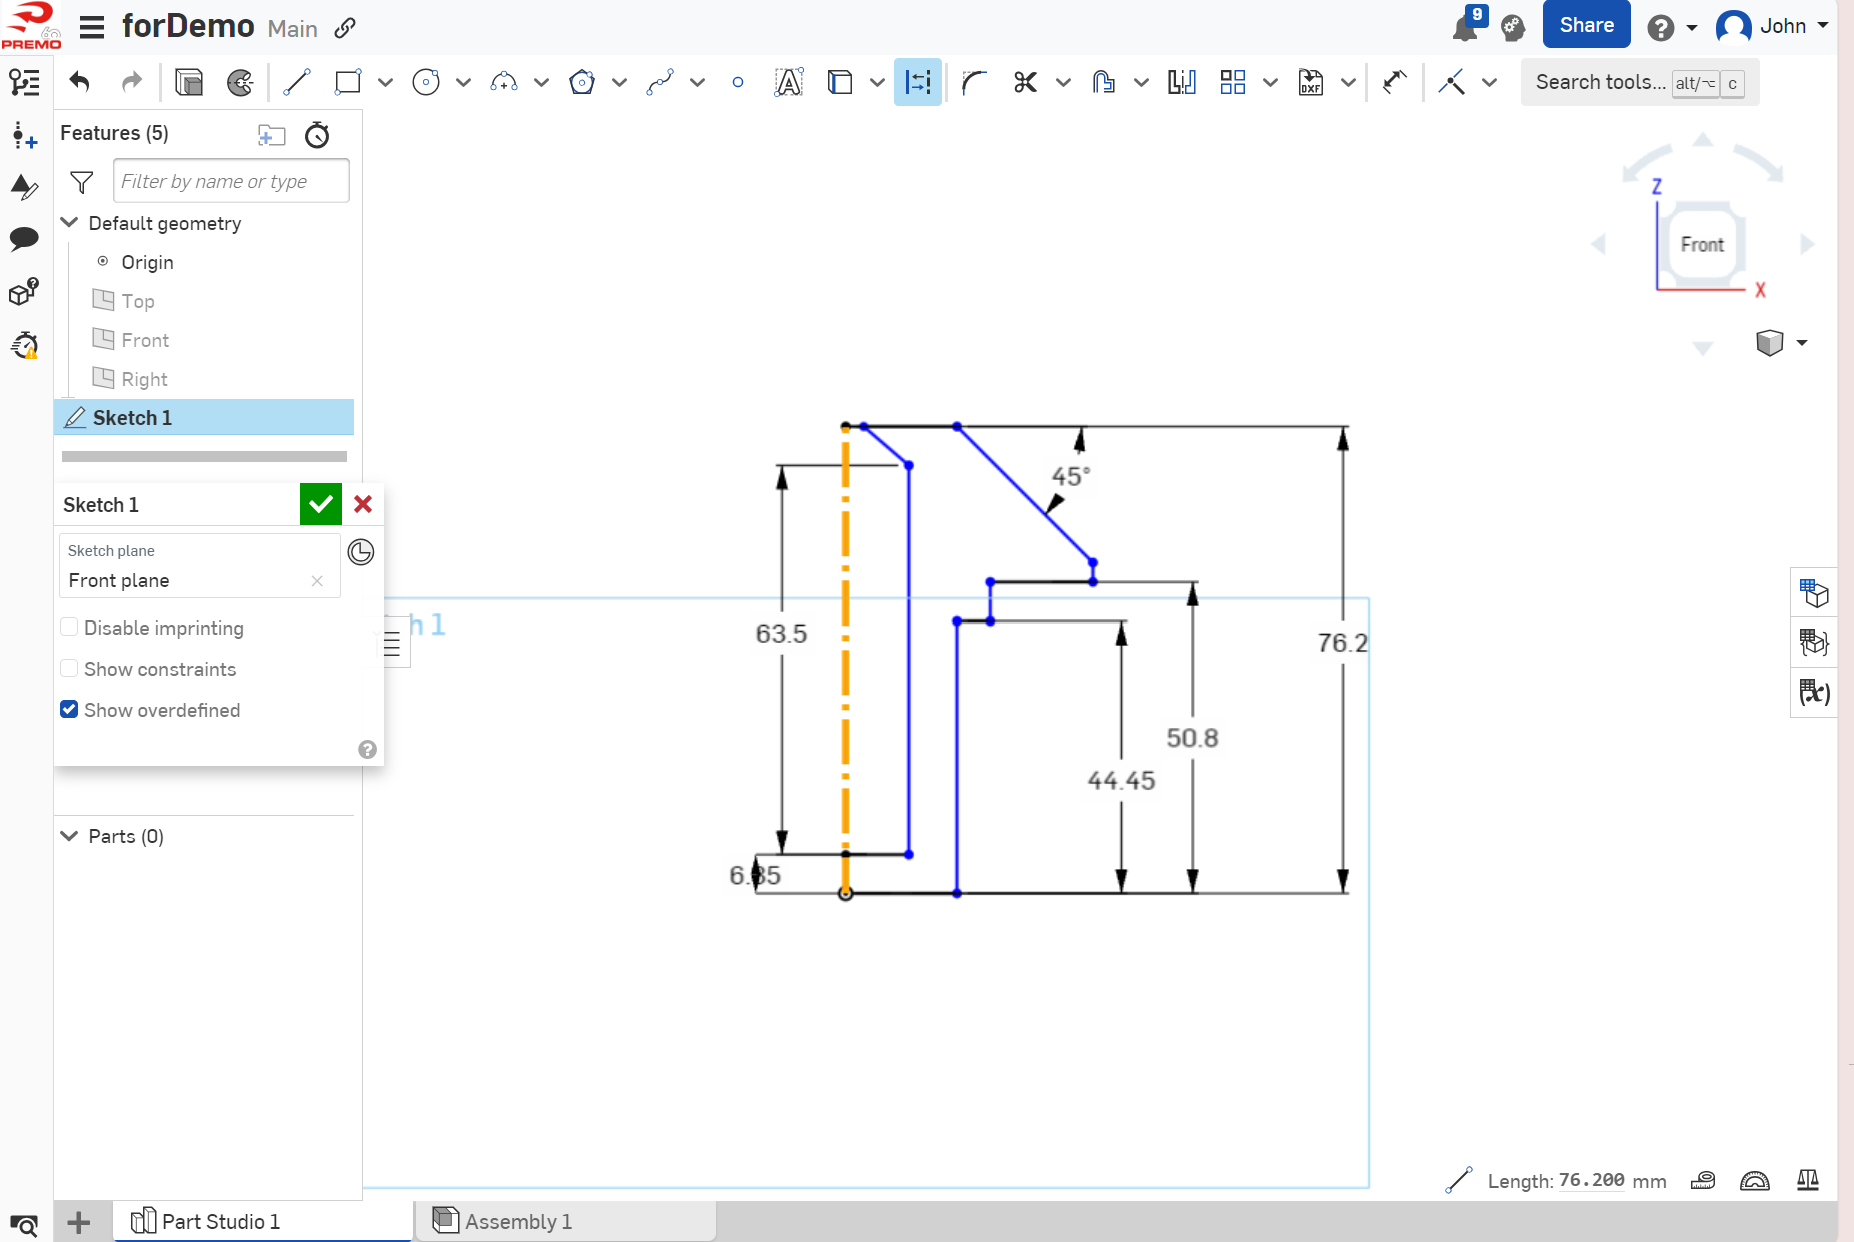Accept Sketch 1 with green checkmark
Viewport: 1854px width, 1242px height.
(x=320, y=504)
